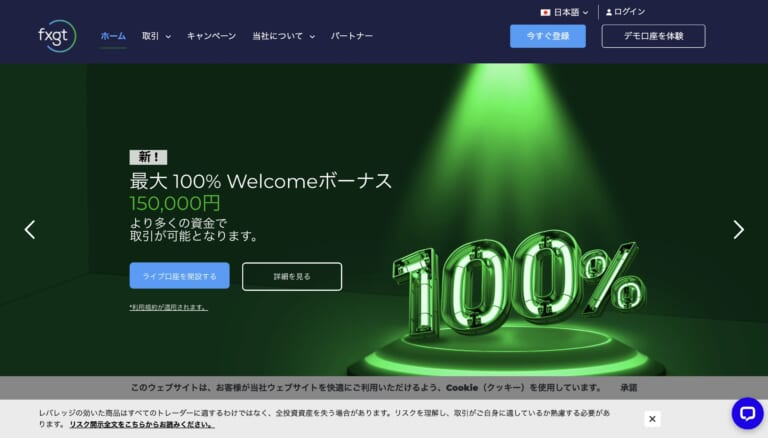Click the デモ口座を体験 button
768x438 pixels.
point(653,36)
